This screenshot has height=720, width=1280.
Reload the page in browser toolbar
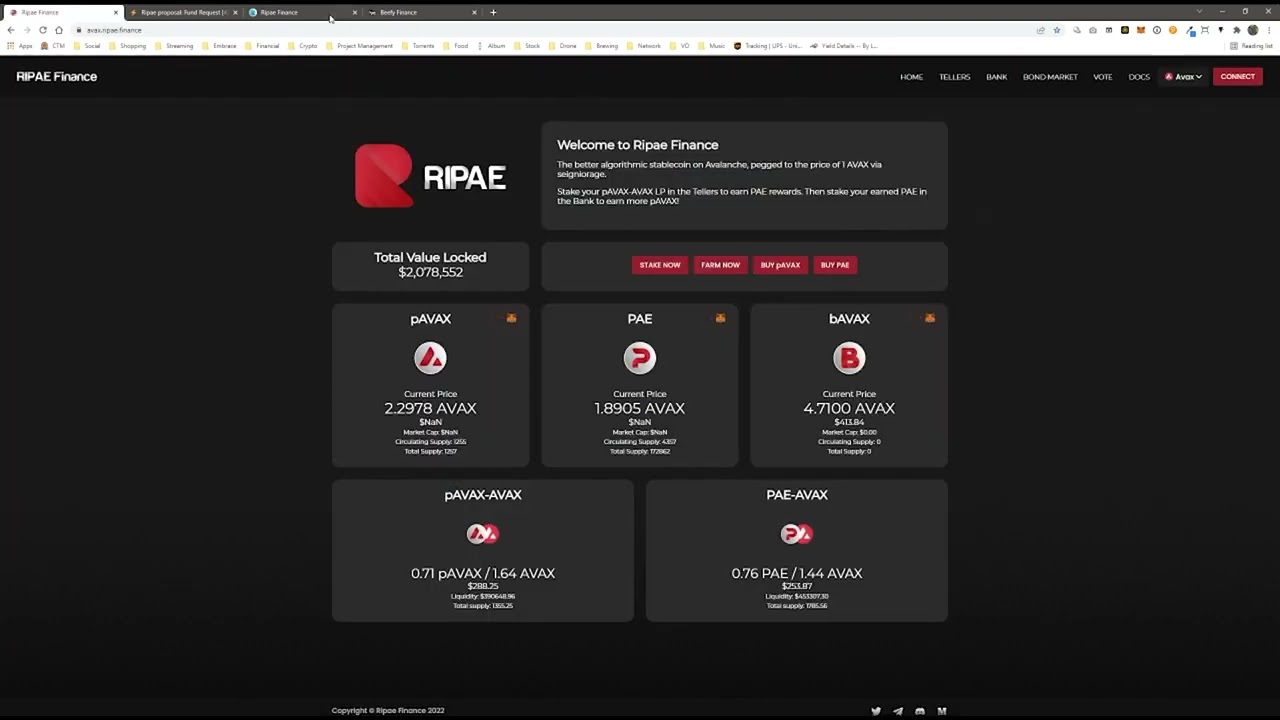click(42, 30)
